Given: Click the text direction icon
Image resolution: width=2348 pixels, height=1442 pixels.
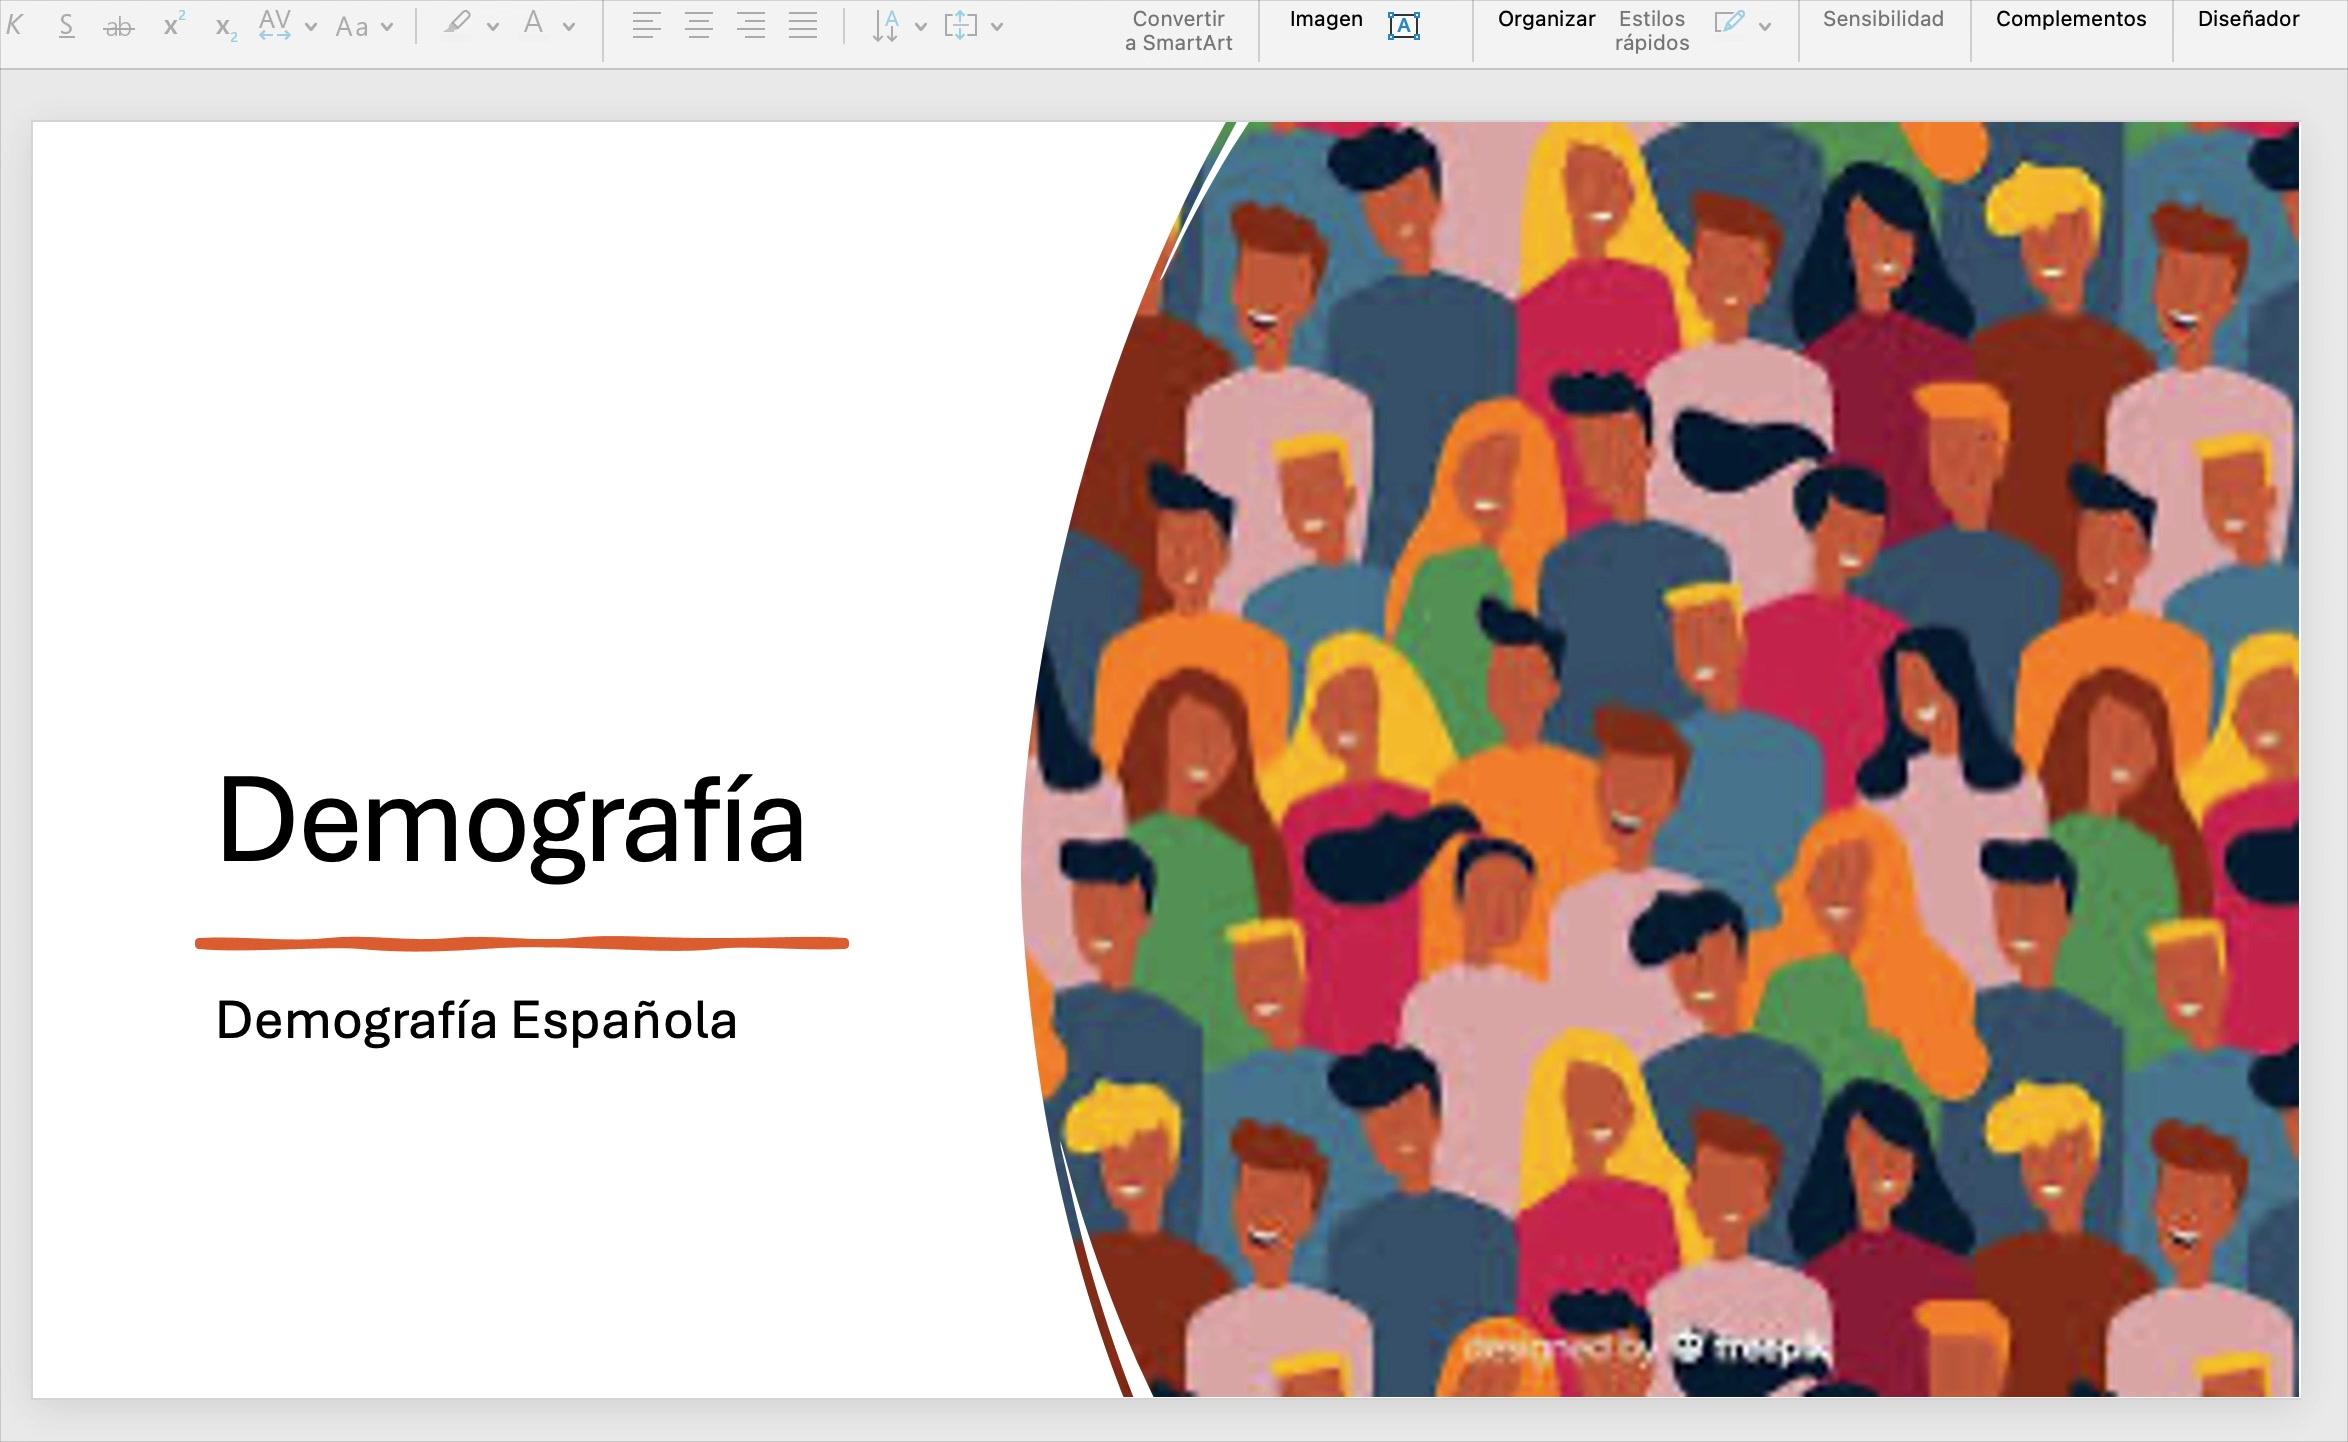Looking at the screenshot, I should point(885,26).
